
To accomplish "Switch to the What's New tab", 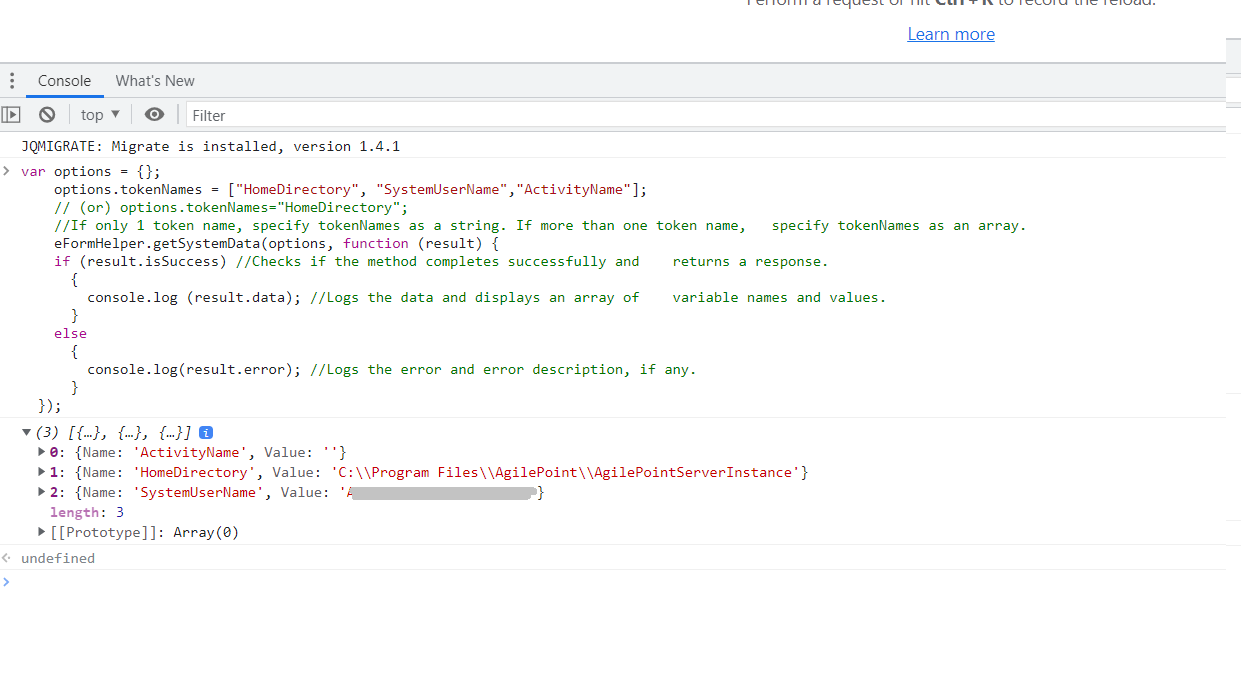I will point(155,81).
